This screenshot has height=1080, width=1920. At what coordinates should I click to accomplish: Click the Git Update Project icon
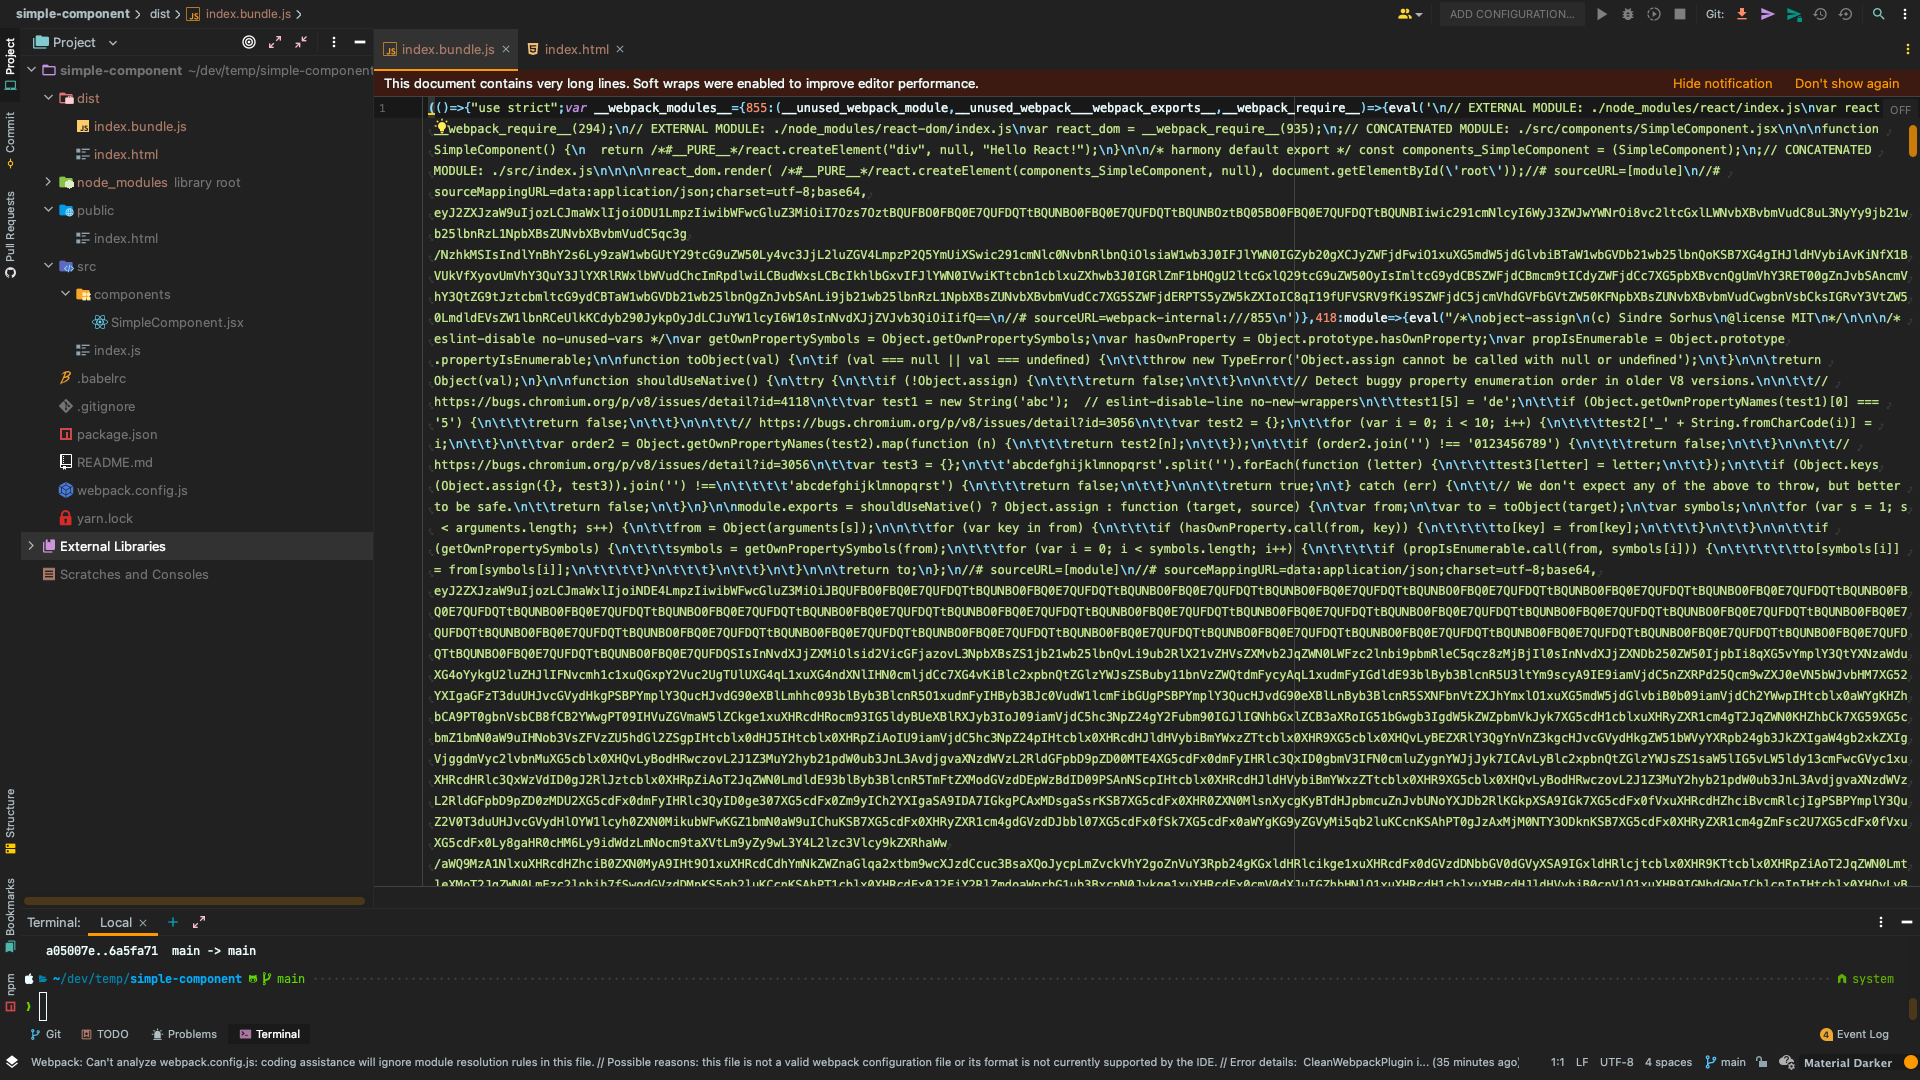tap(1742, 14)
